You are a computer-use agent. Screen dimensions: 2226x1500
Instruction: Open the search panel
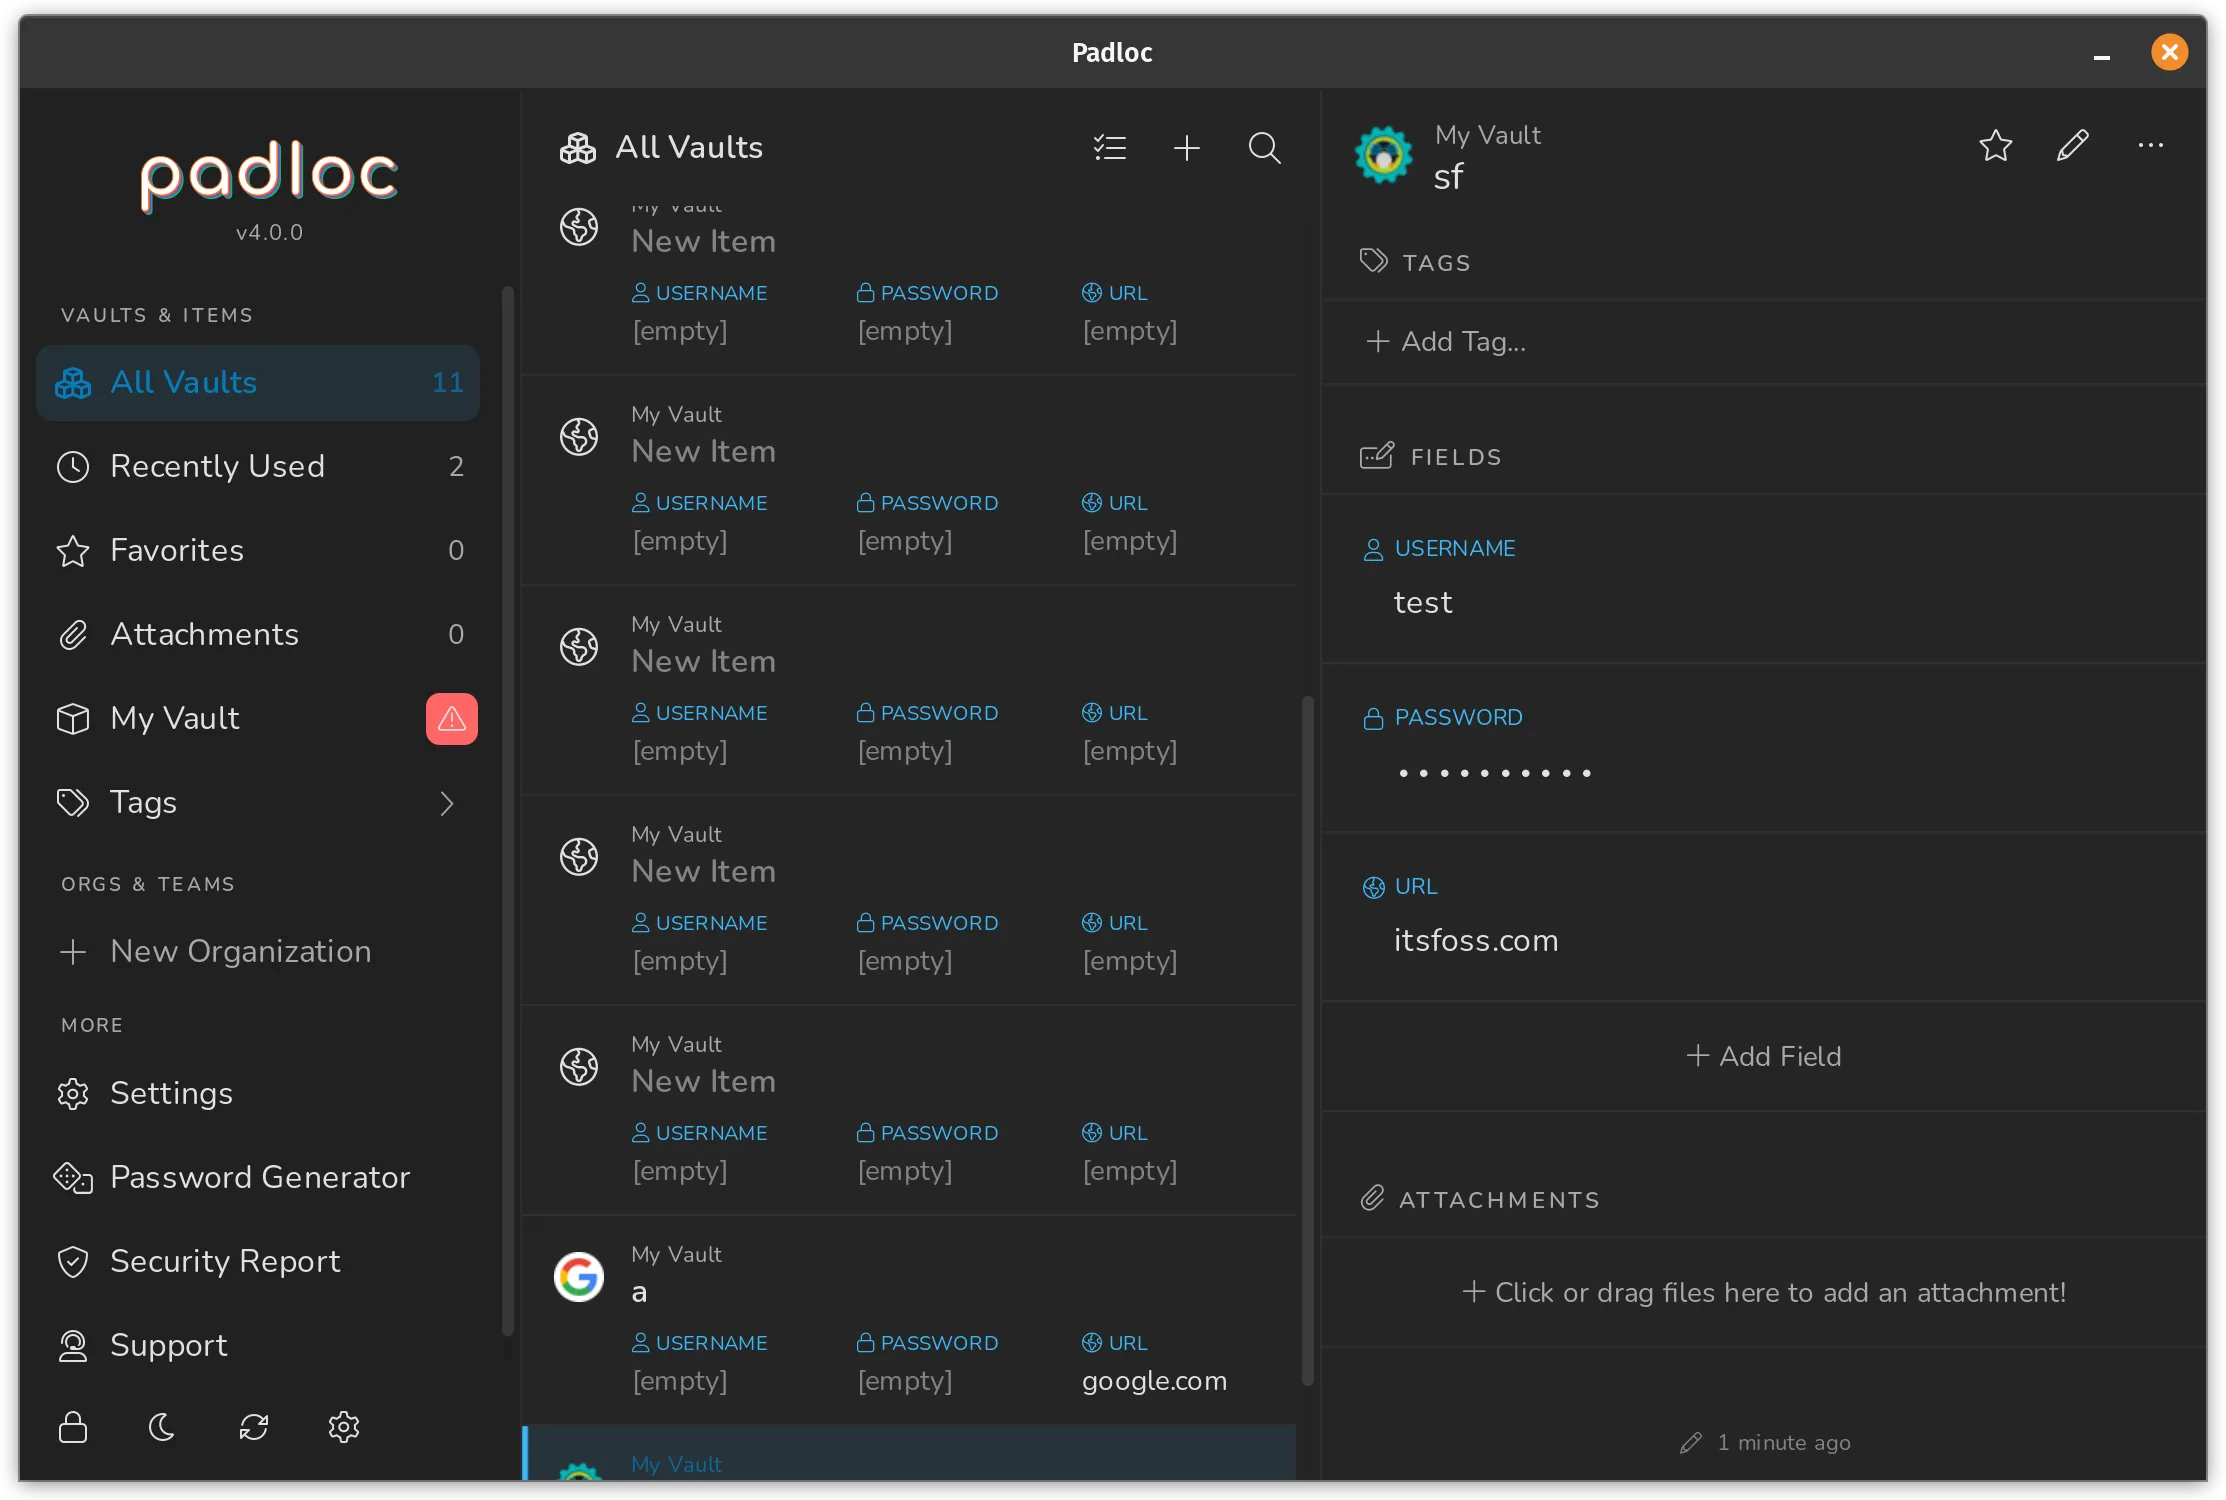point(1264,147)
